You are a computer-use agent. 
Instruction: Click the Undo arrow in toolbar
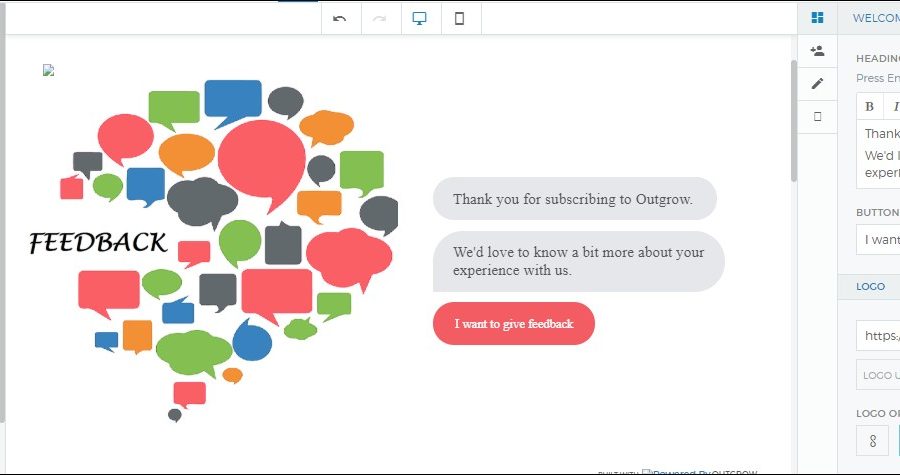340,18
